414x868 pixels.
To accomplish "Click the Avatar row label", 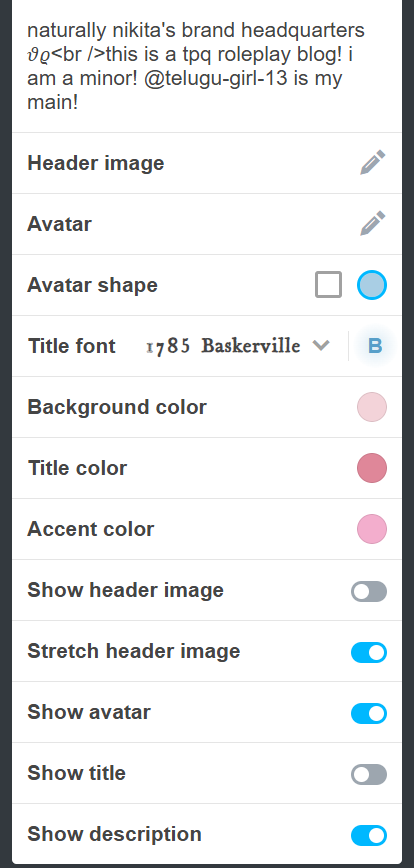I will [59, 224].
